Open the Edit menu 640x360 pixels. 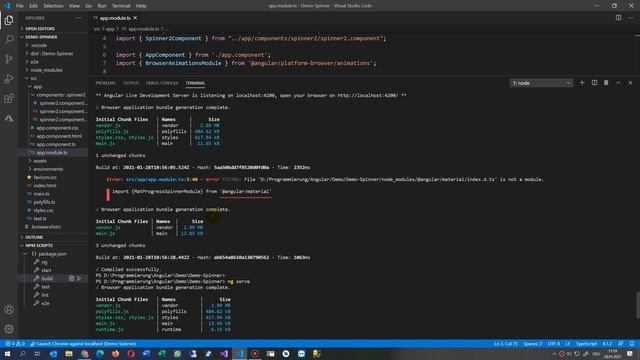click(33, 6)
